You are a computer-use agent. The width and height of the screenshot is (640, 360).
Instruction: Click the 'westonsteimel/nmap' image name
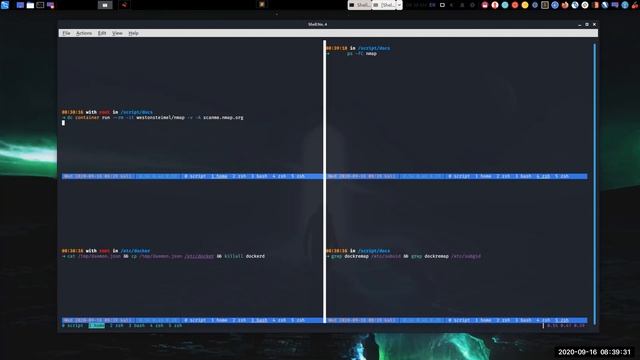(x=160, y=118)
